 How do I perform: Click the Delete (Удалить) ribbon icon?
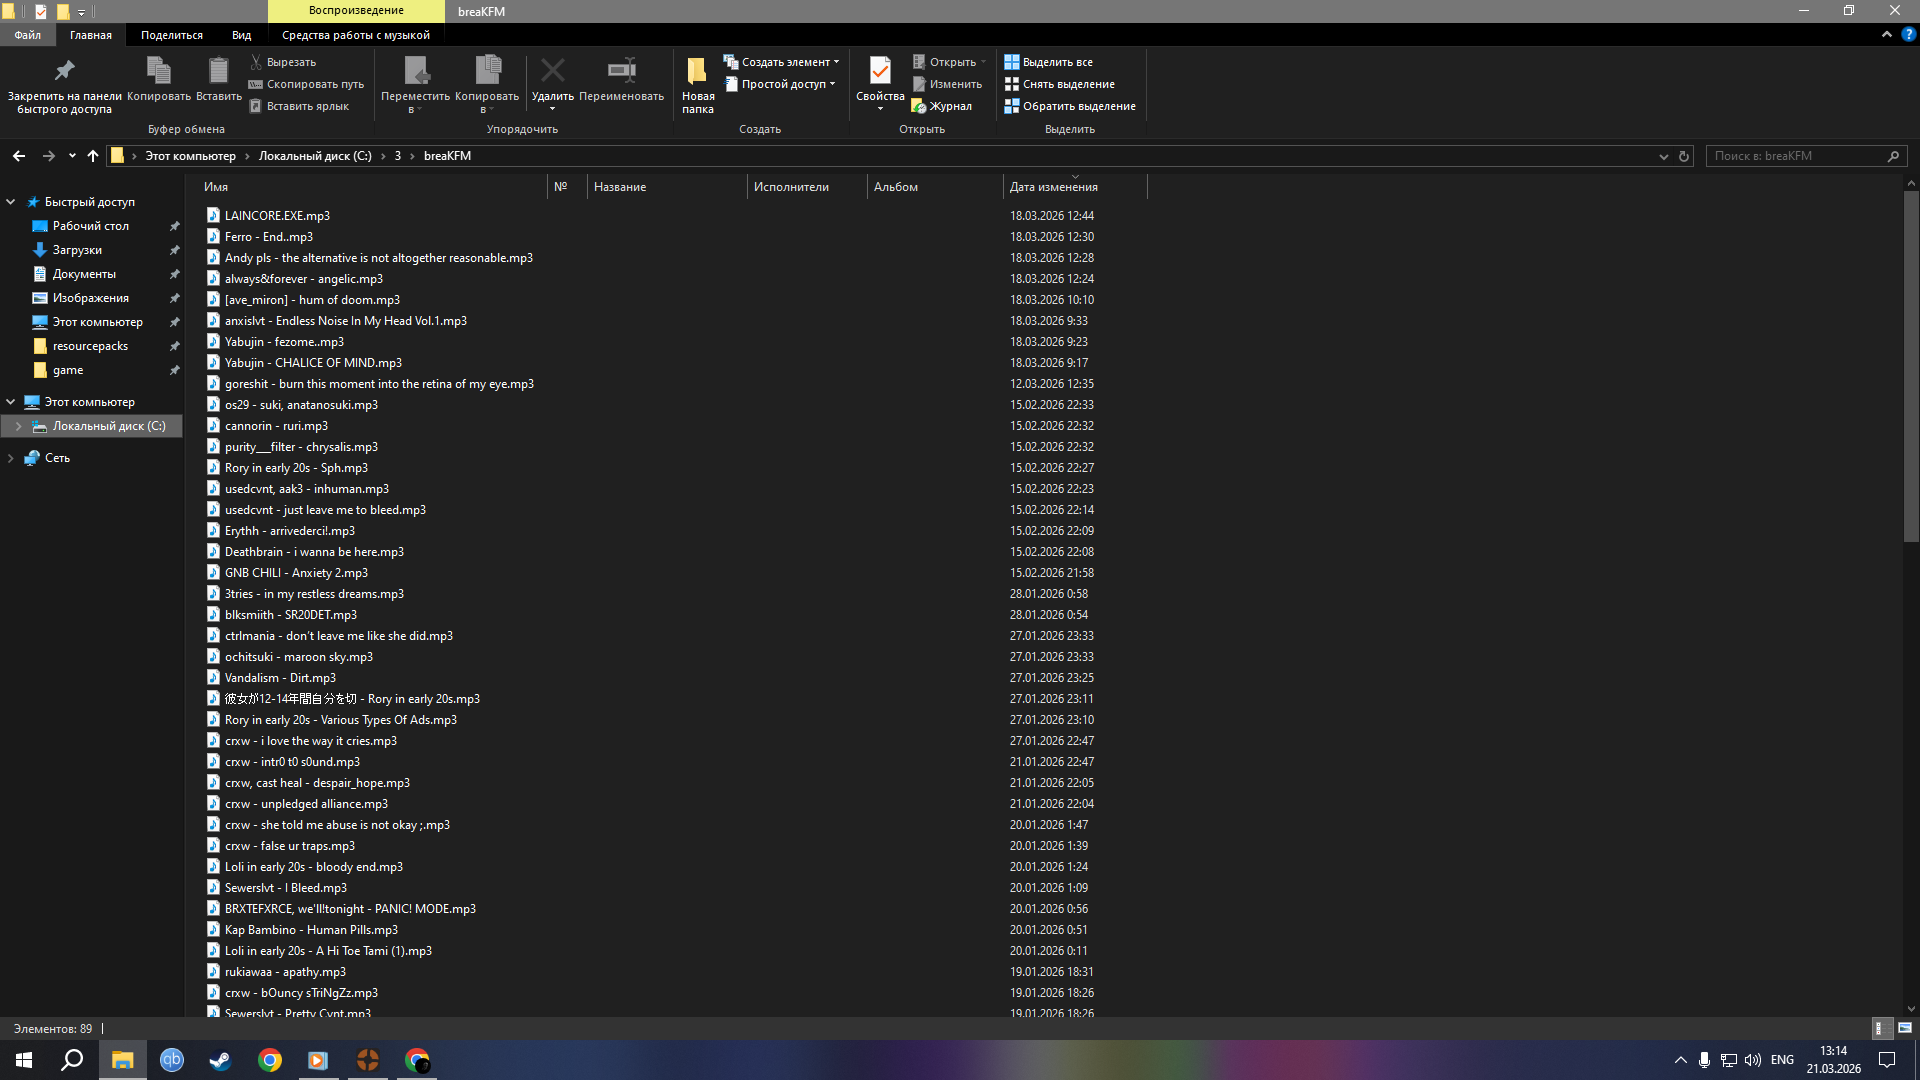coord(552,70)
